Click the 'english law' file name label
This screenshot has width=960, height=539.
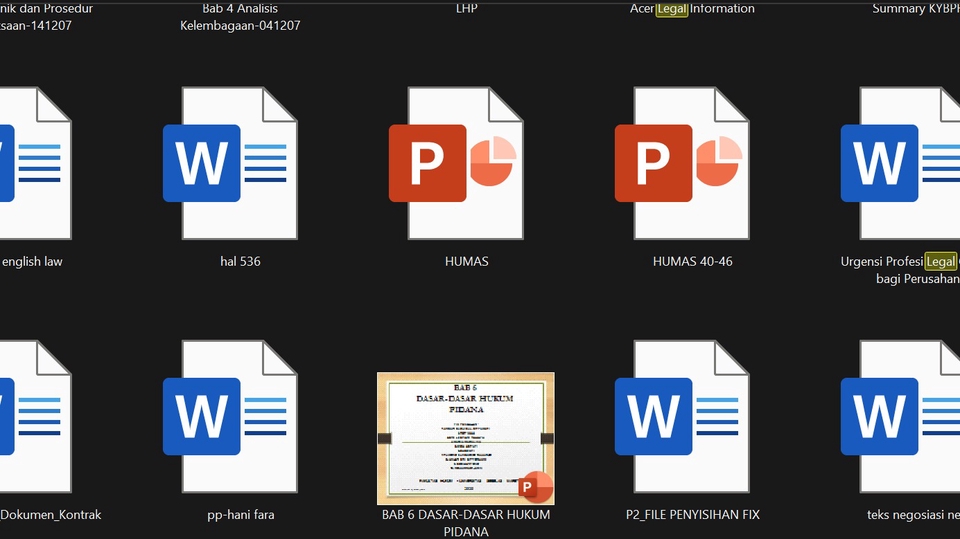32,262
